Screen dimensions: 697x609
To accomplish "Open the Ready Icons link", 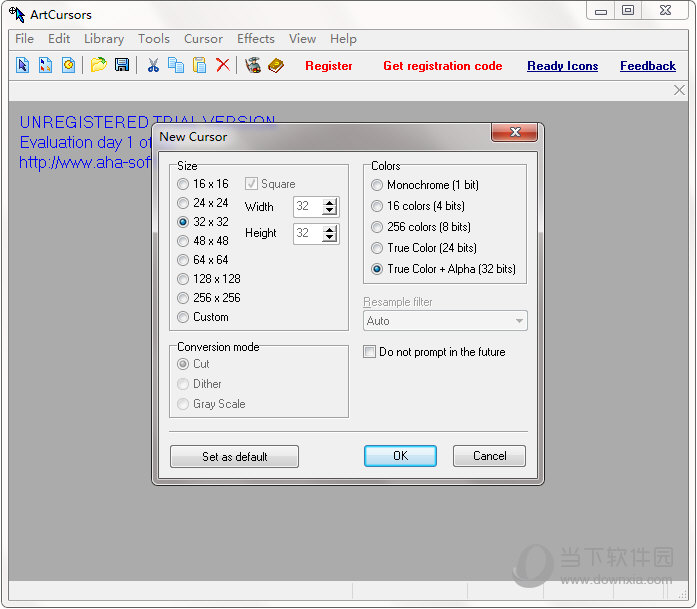I will click(x=562, y=66).
